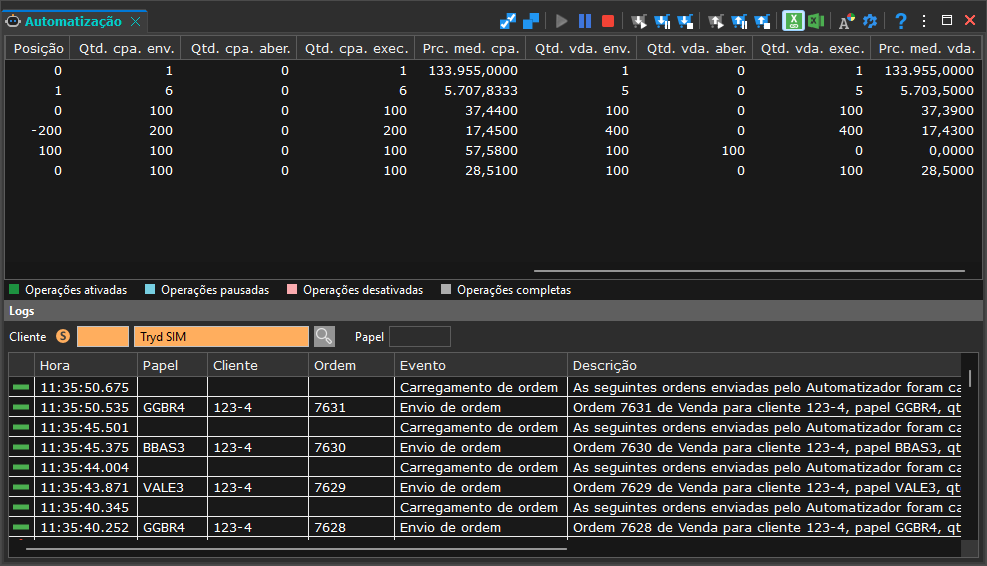Click the stop sell orders cart icon
This screenshot has width=987, height=566.
tap(762, 21)
